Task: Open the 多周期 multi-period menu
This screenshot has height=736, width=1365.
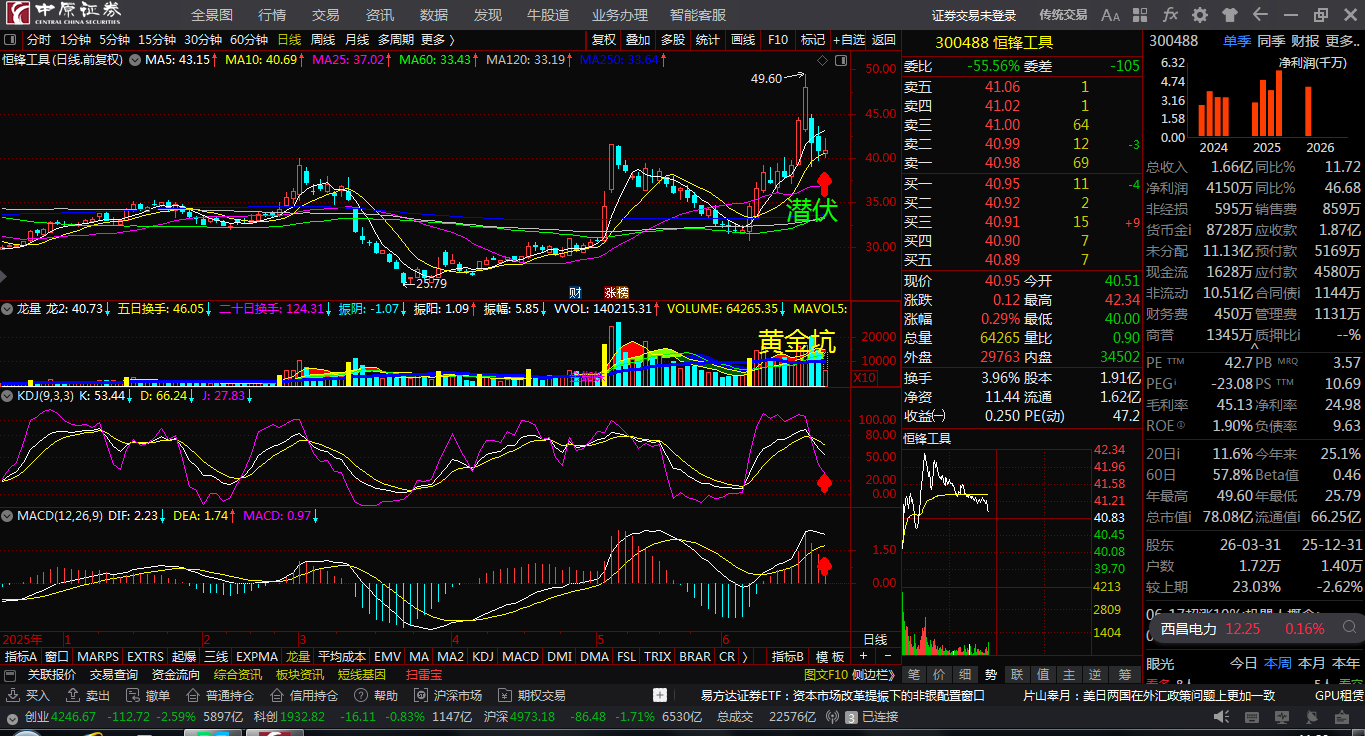Action: click(395, 40)
